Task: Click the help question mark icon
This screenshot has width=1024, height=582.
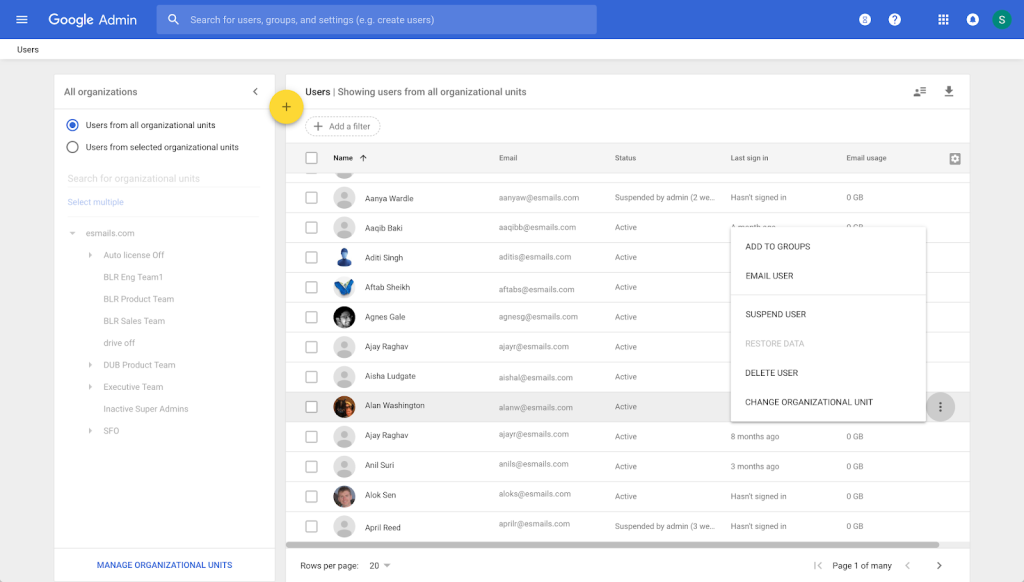Action: pyautogui.click(x=895, y=18)
